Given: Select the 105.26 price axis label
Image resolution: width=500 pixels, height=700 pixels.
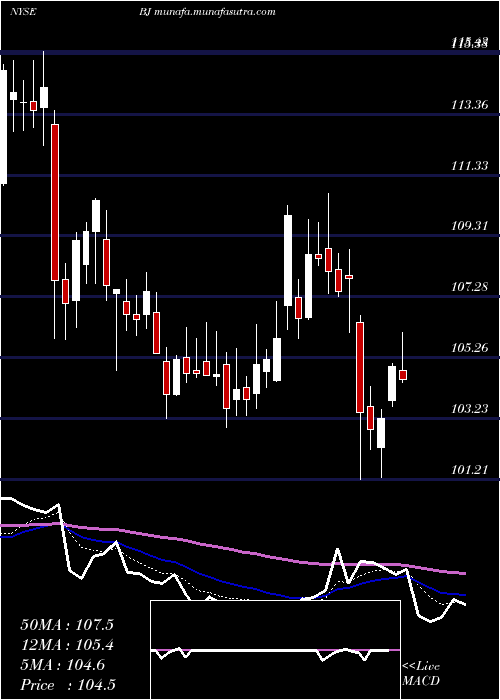Looking at the screenshot, I should [470, 348].
